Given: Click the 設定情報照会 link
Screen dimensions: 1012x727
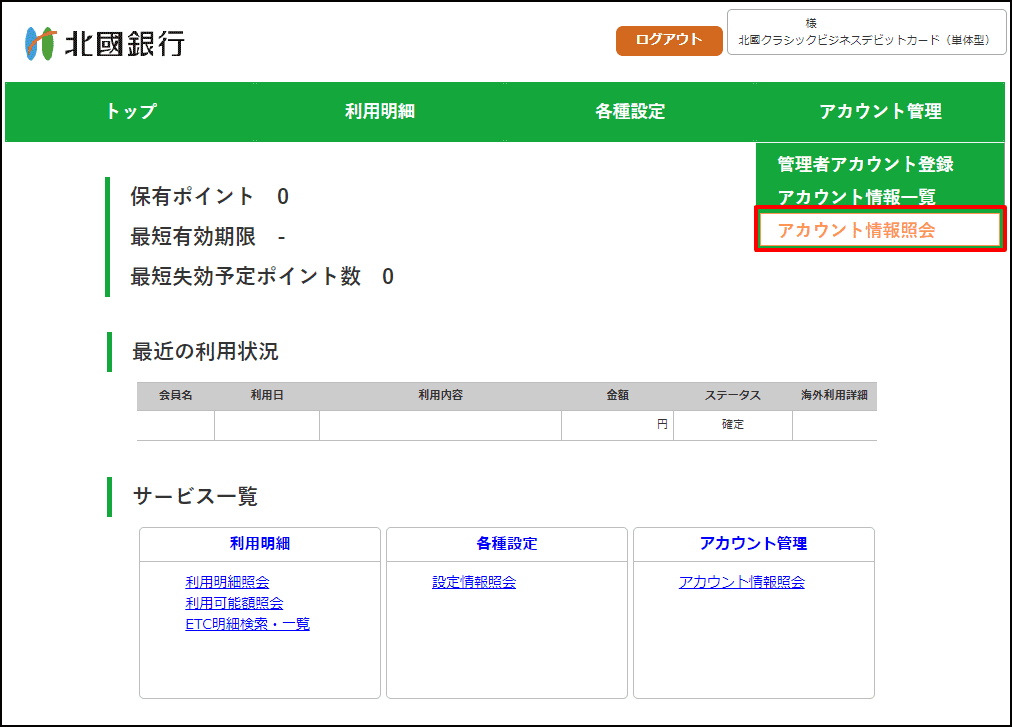Looking at the screenshot, I should (474, 582).
